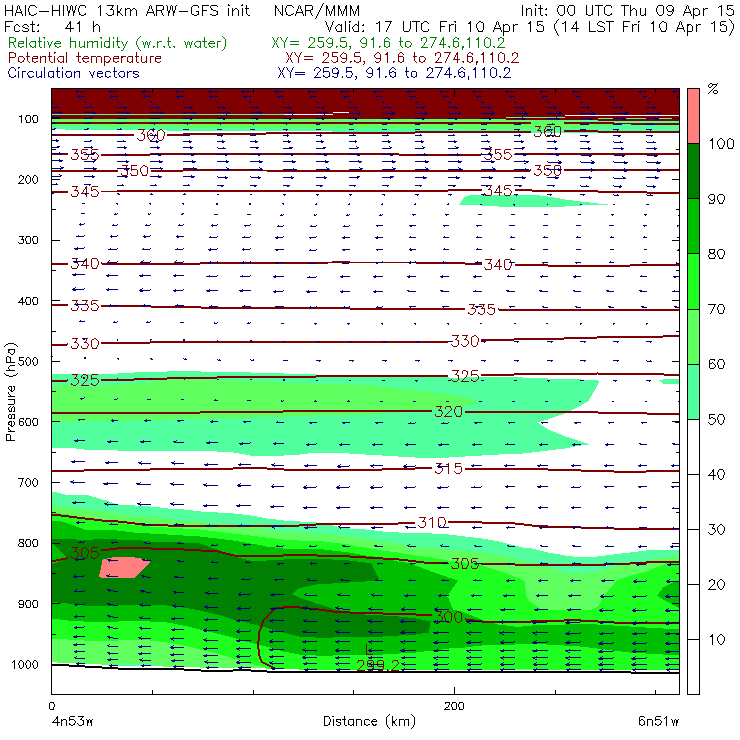The width and height of the screenshot is (740, 740).
Task: Click the 200 hPa pressure axis label
Action: click(x=28, y=179)
